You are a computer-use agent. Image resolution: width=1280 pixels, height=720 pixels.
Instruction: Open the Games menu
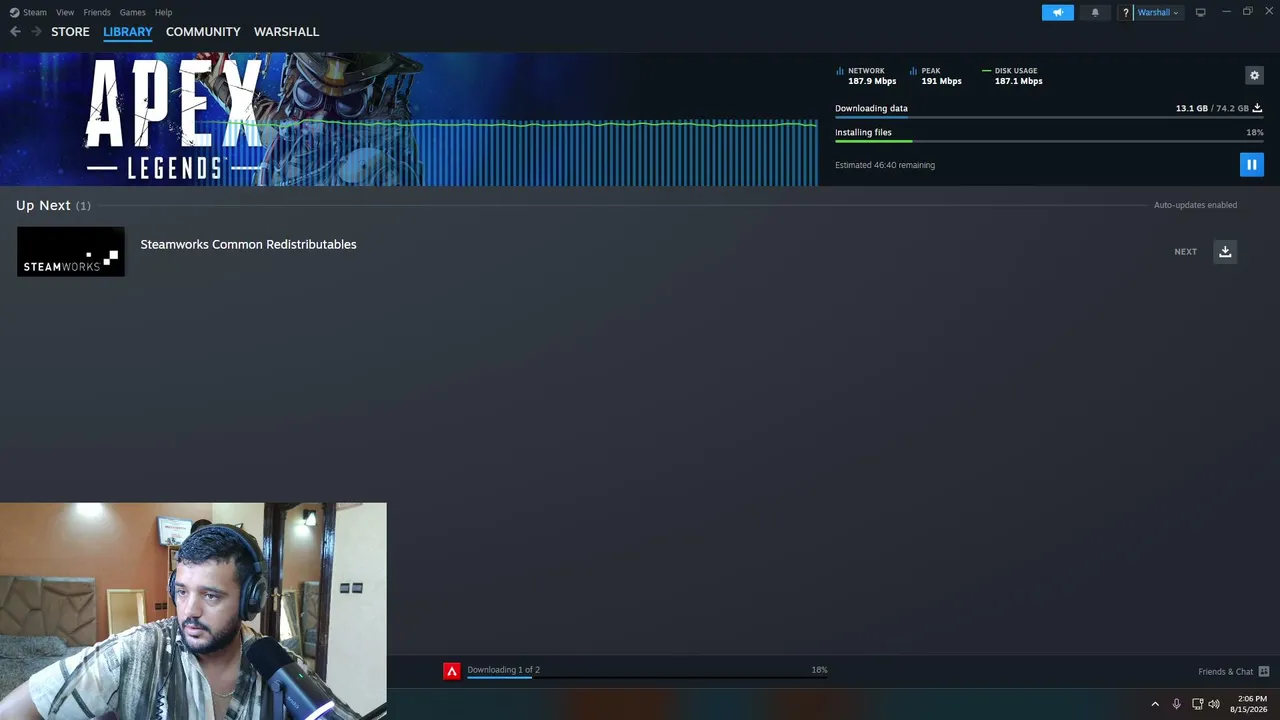pyautogui.click(x=132, y=12)
